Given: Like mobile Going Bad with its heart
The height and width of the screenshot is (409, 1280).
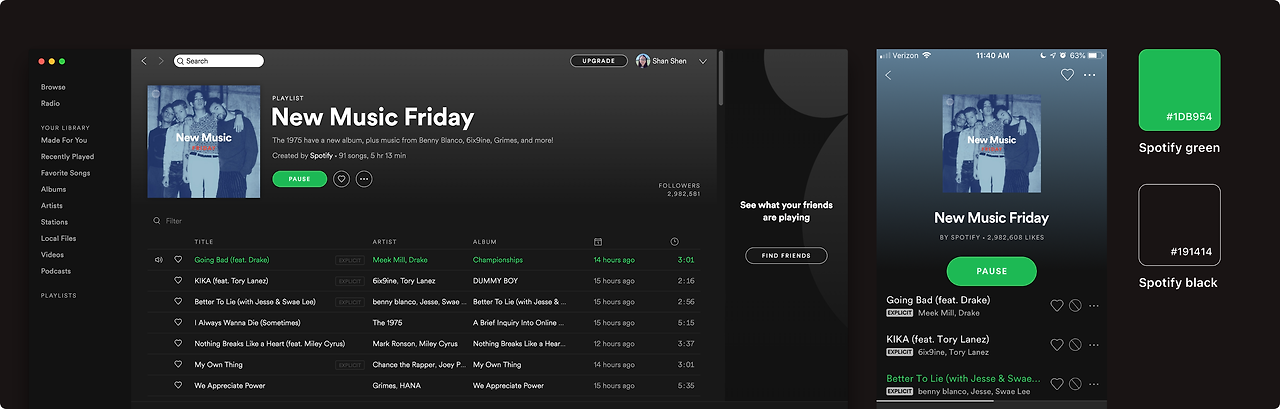Looking at the screenshot, I should coord(1056,306).
